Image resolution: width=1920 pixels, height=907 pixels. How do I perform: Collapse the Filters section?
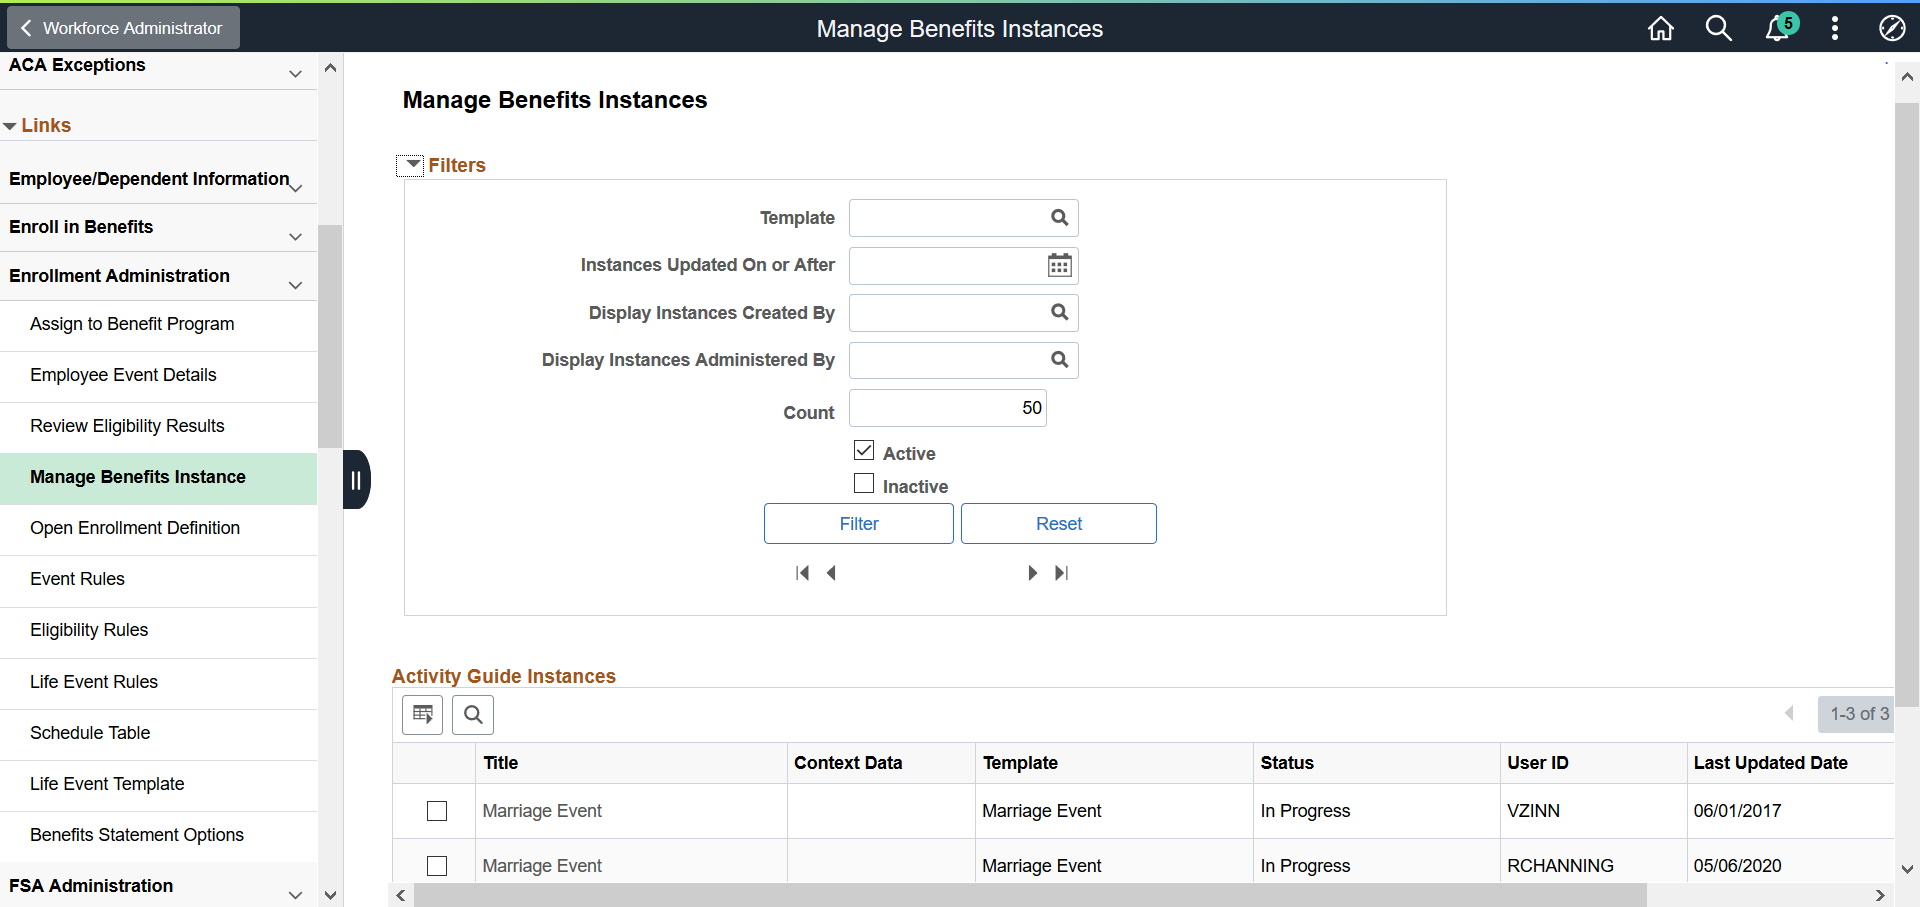(x=410, y=165)
